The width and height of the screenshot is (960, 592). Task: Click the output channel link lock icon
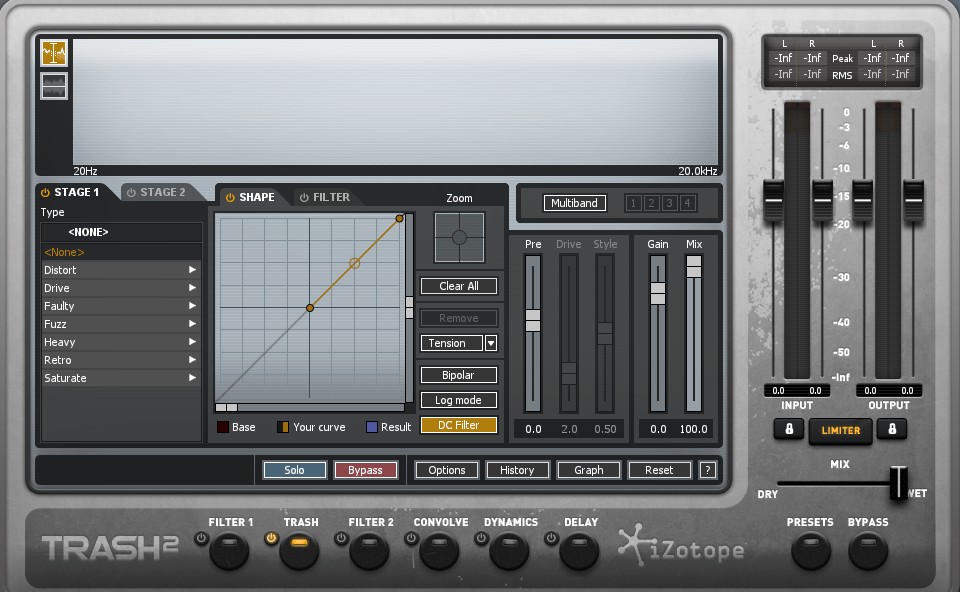[892, 429]
